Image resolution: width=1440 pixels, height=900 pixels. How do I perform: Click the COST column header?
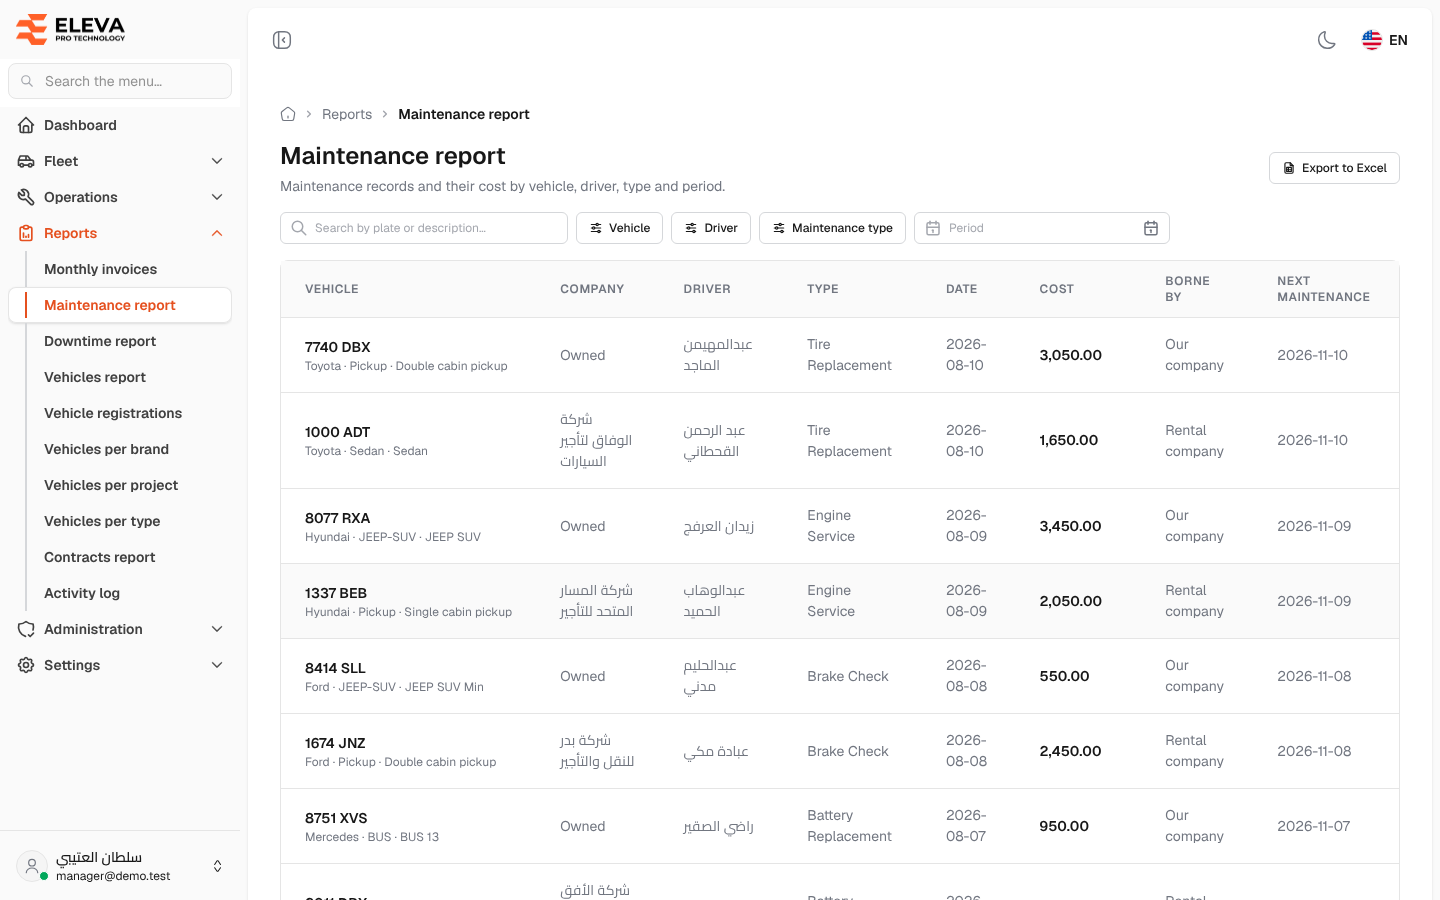1056,289
